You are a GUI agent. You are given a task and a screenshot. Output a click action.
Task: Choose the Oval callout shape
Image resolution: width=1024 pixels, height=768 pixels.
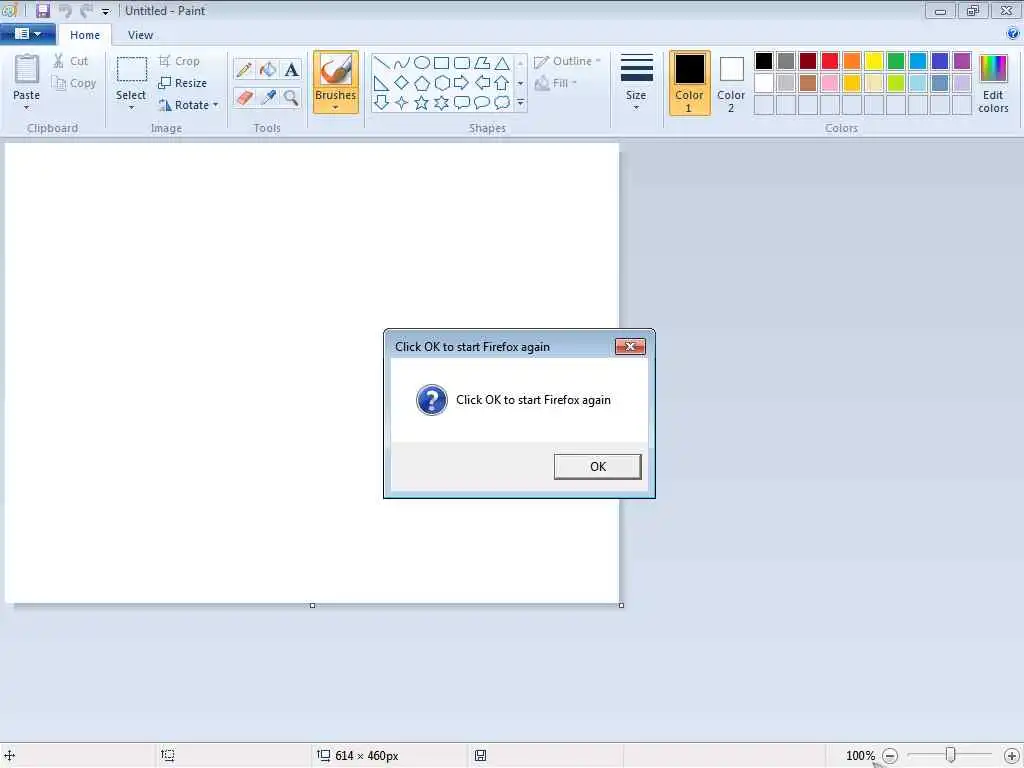(x=482, y=103)
